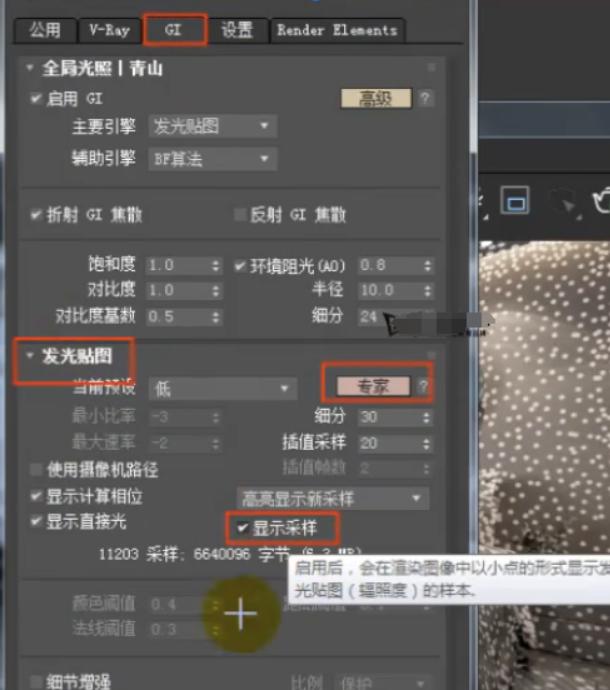Expand the 当前预设 preset dropdown
Screen dimensions: 610x690
pyautogui.click(x=222, y=388)
